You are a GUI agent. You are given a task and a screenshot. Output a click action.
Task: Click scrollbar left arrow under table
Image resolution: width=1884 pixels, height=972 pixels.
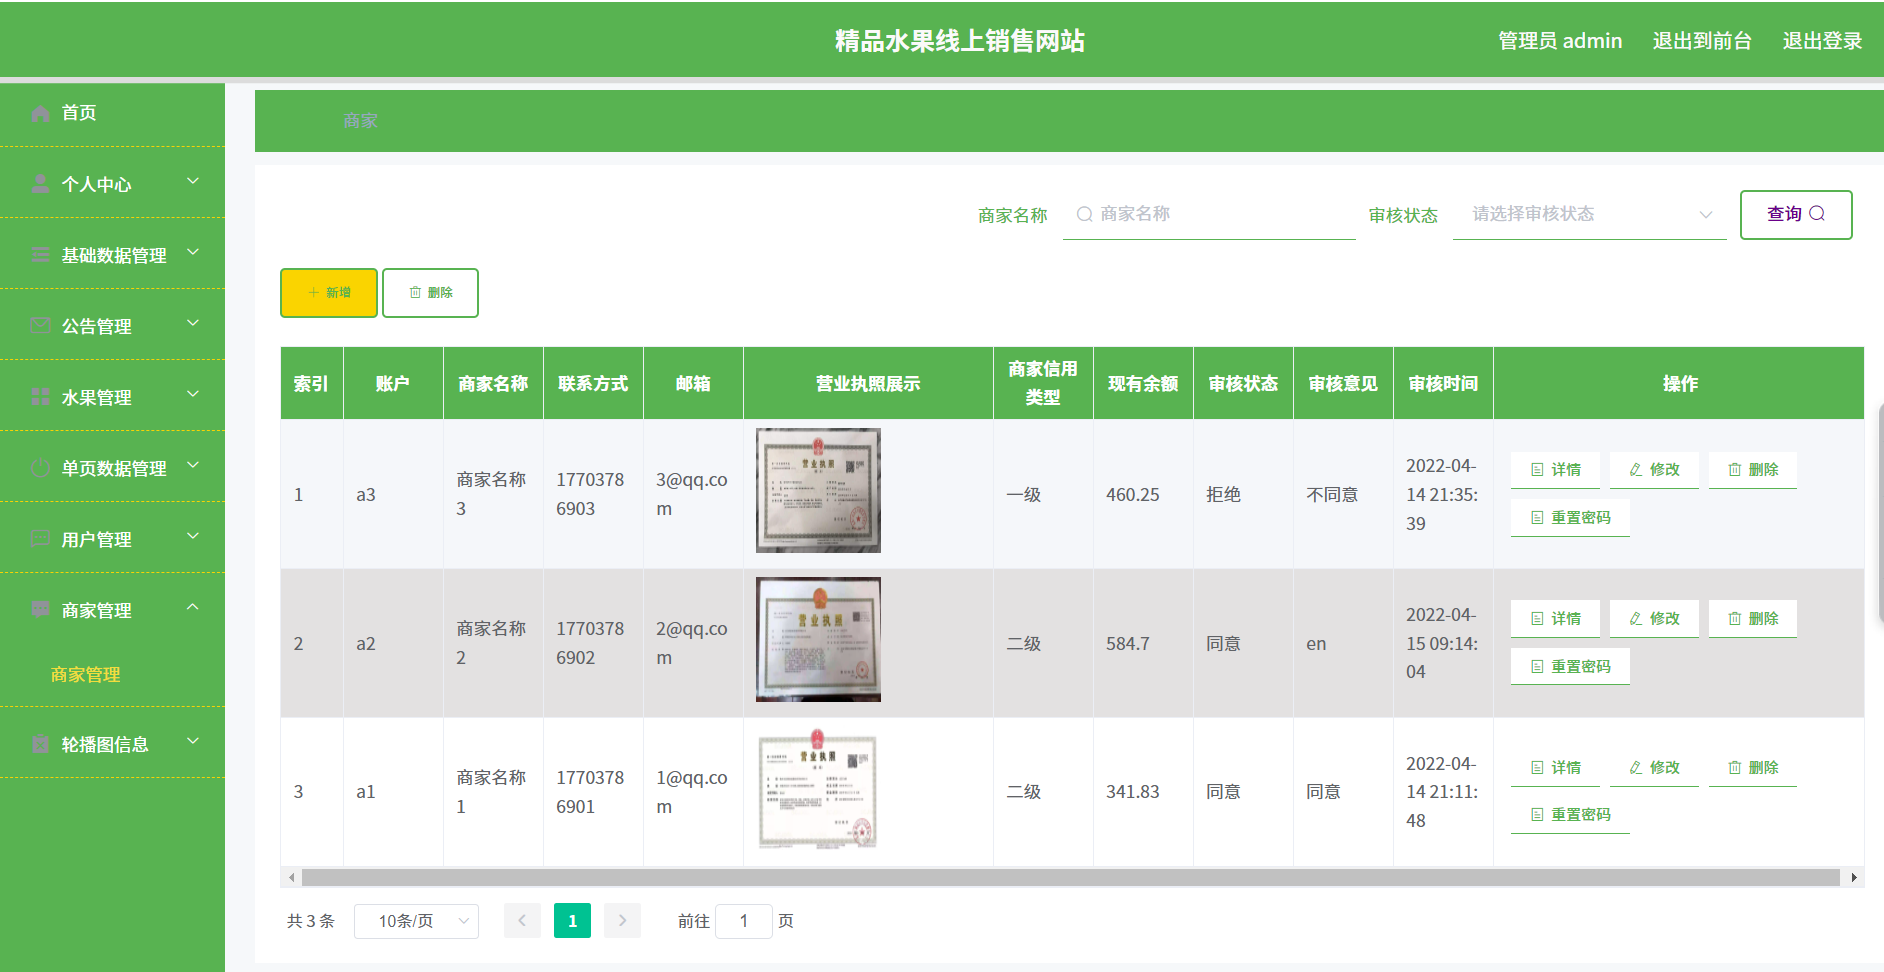tap(291, 878)
